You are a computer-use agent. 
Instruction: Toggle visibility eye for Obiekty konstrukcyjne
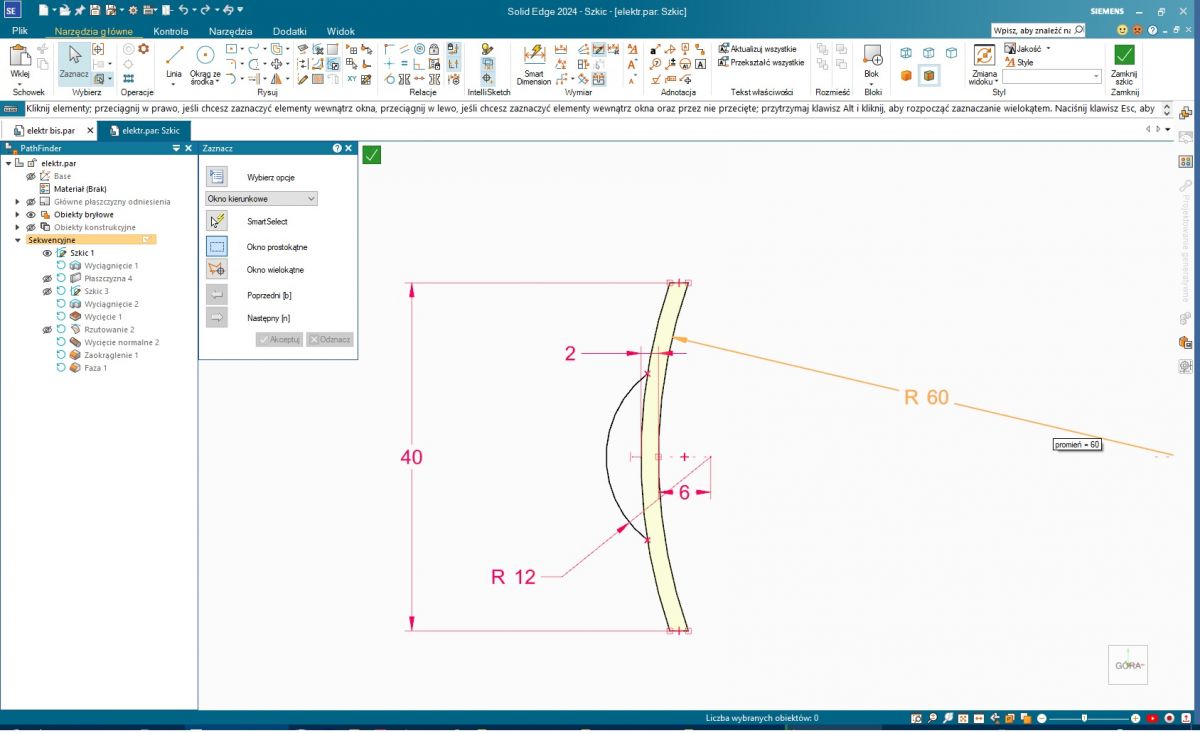[x=31, y=227]
